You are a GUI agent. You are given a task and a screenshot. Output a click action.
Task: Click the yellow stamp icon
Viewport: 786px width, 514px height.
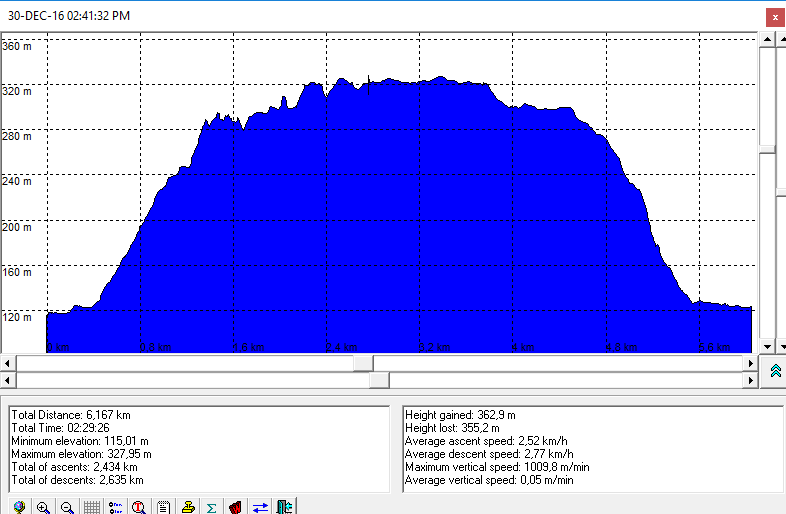point(188,507)
